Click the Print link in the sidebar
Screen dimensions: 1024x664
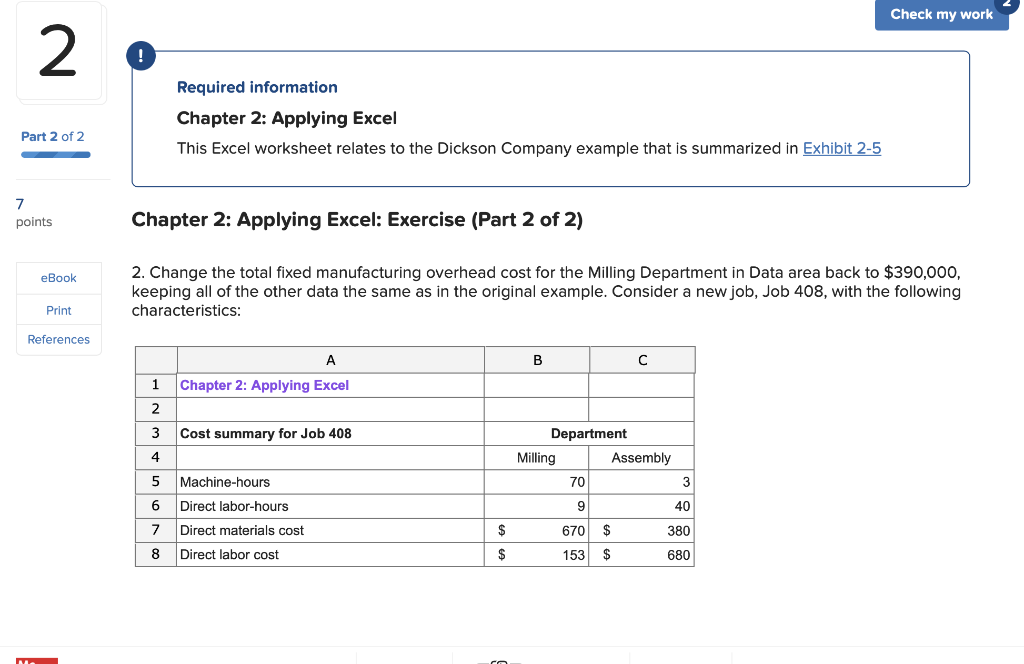58,309
